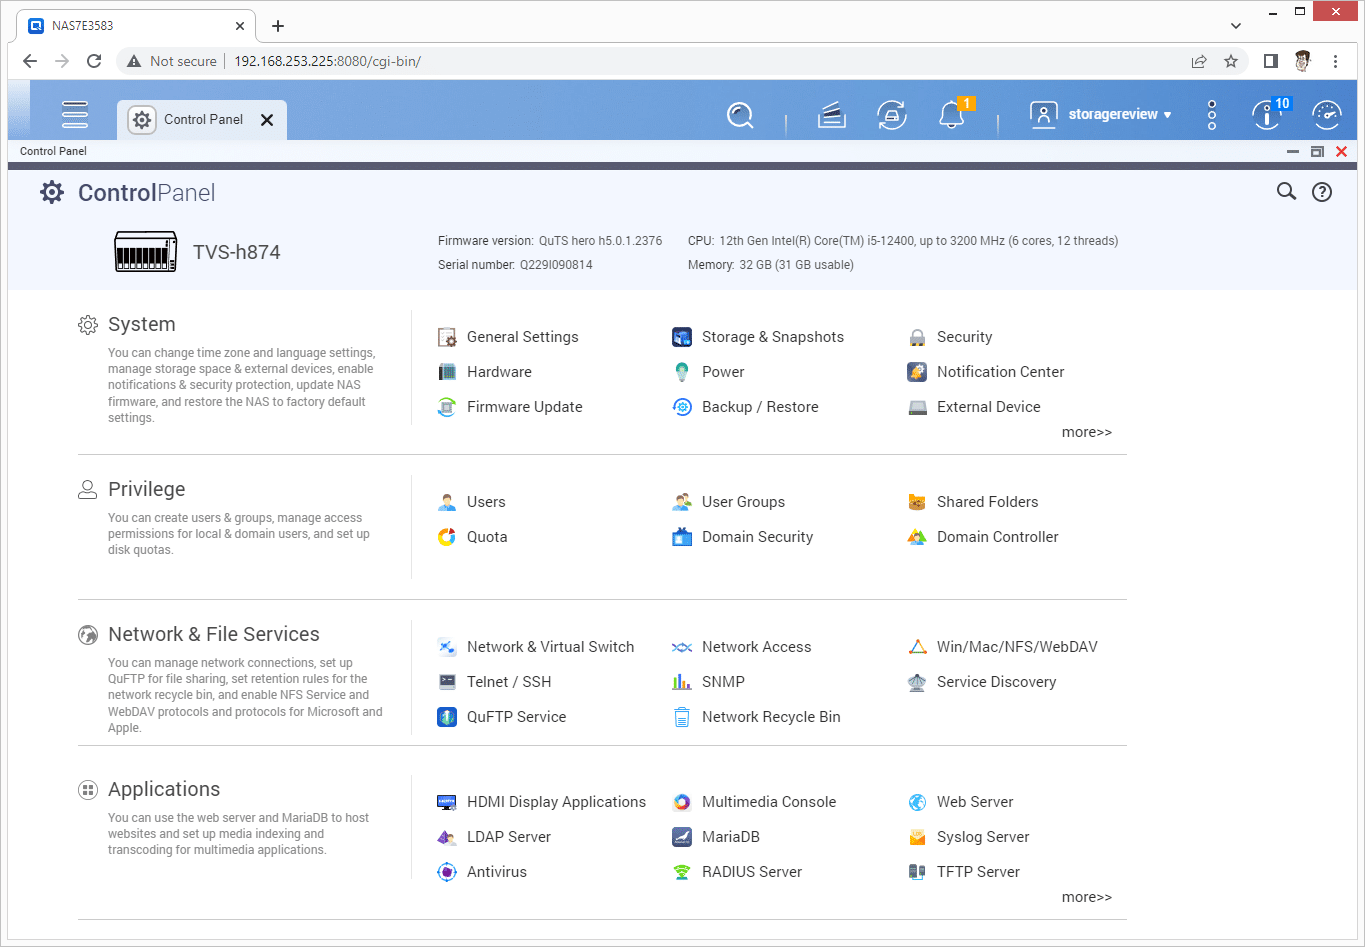
Task: Open the dashboard gauge icon
Action: (x=1327, y=115)
